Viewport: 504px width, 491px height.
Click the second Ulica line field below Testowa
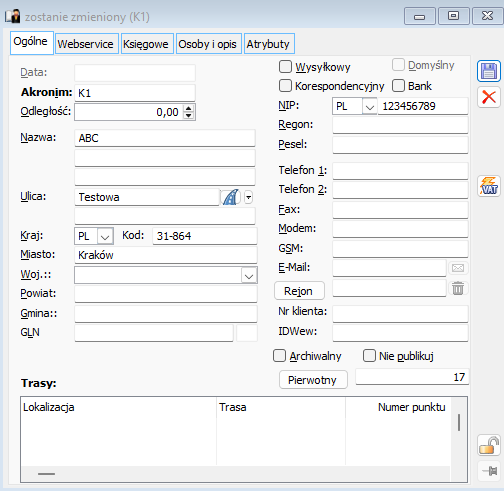click(x=165, y=216)
